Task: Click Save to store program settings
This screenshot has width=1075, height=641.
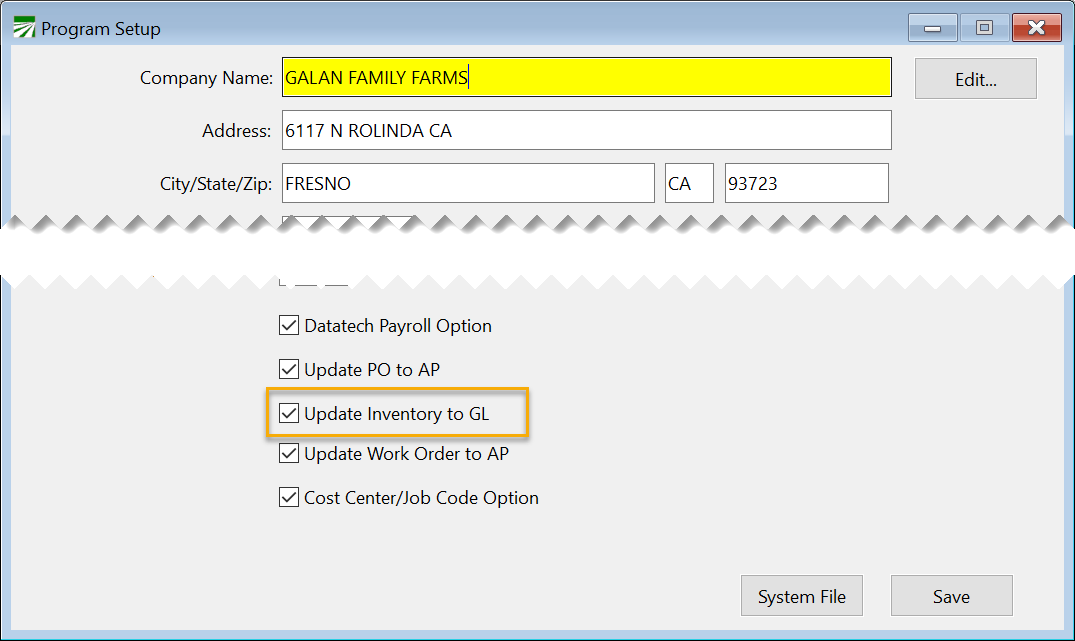Action: tap(951, 597)
